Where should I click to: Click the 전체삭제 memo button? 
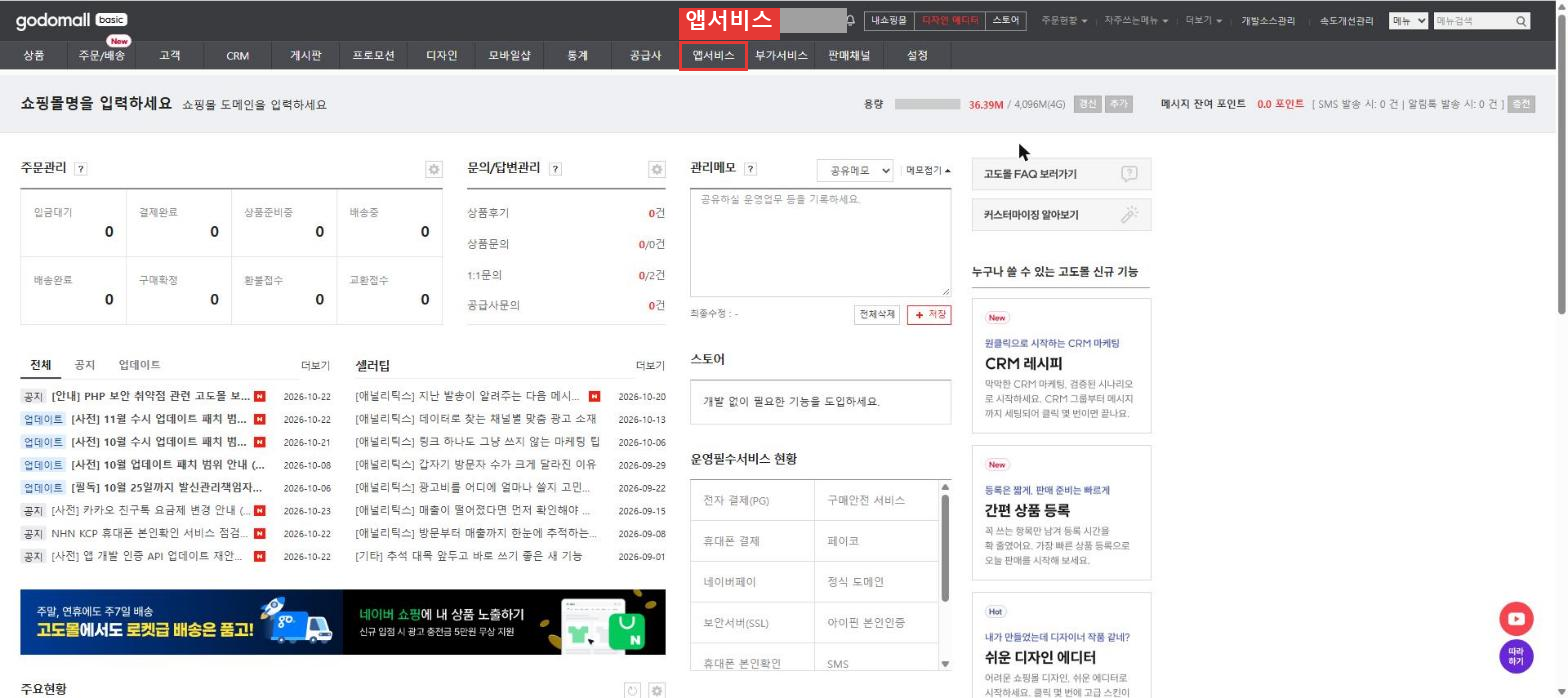[877, 314]
